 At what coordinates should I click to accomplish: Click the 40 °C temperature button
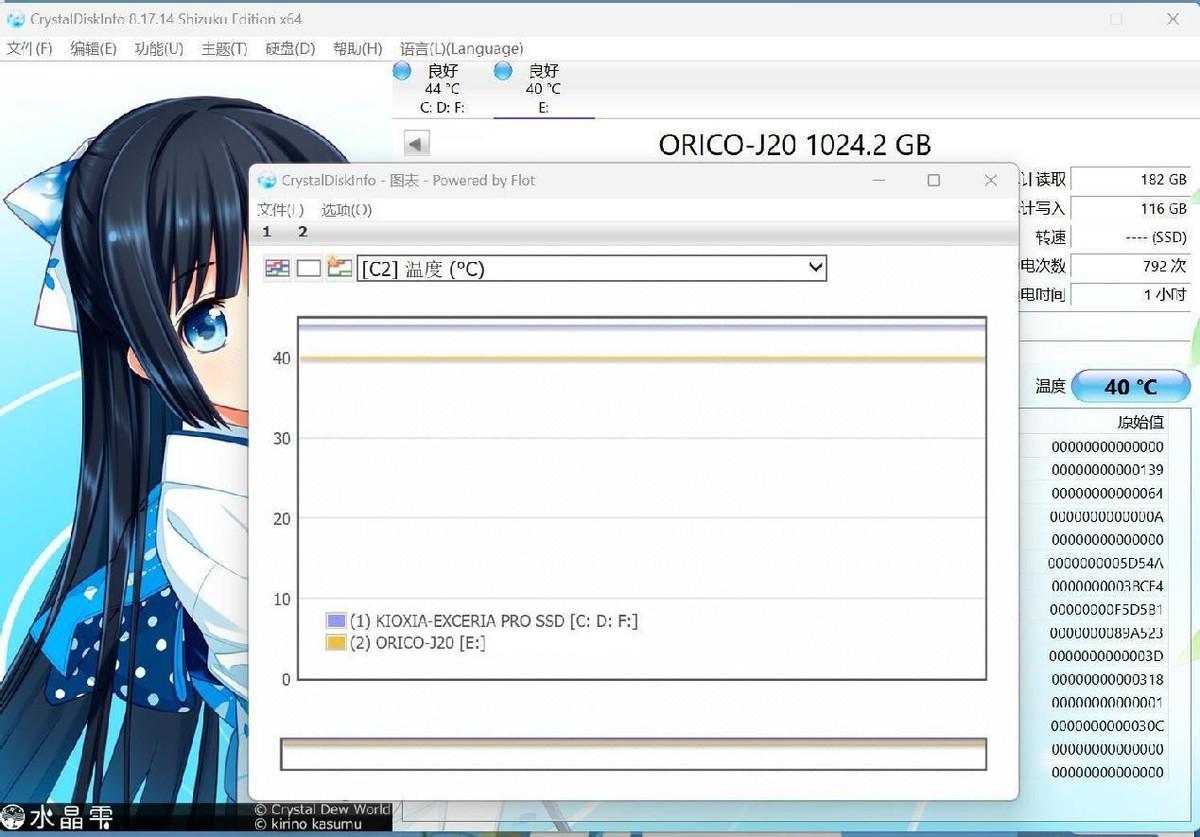(1131, 387)
